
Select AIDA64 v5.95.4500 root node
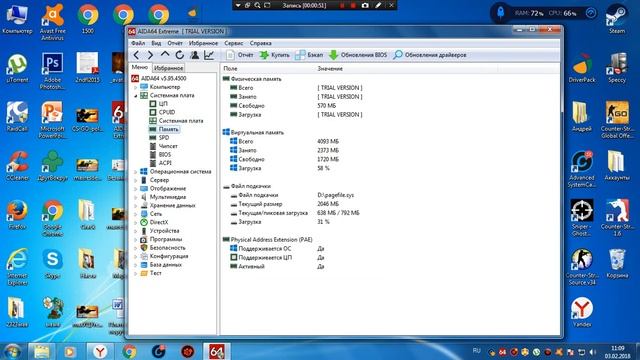[x=159, y=78]
